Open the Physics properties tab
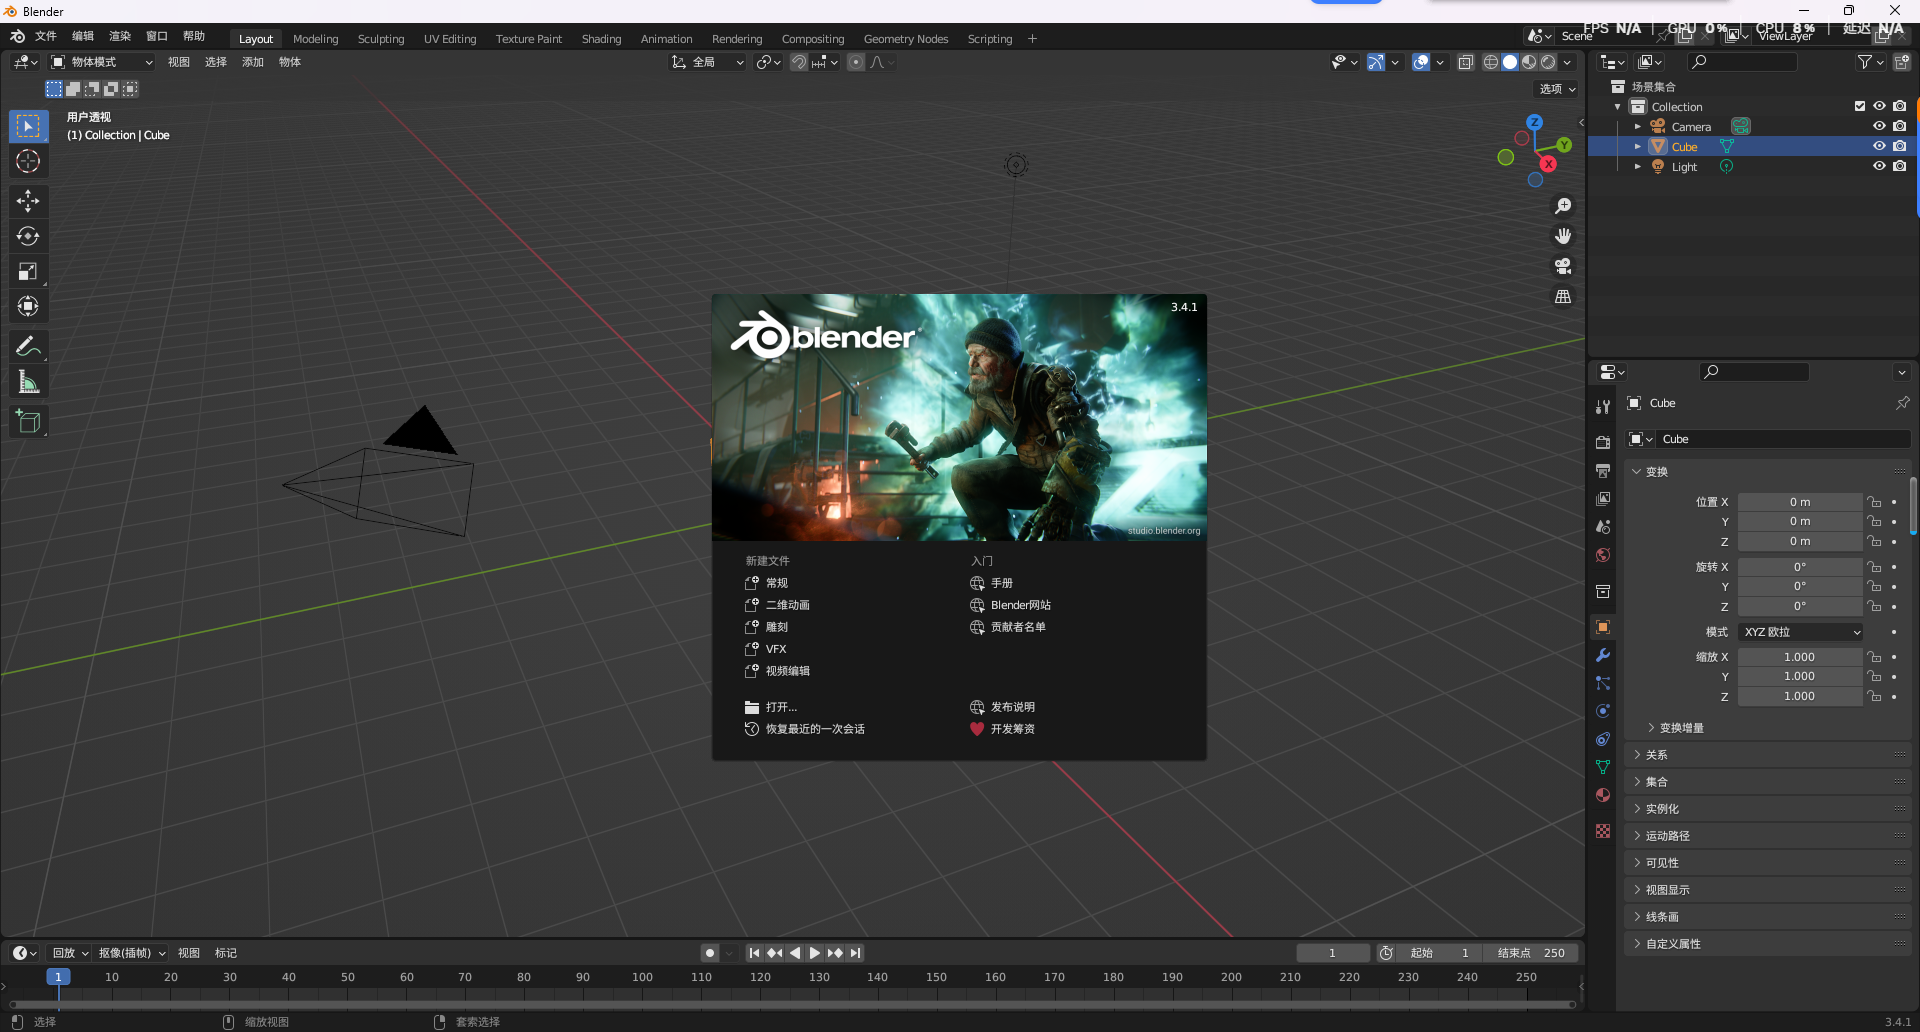This screenshot has height=1032, width=1920. (x=1602, y=711)
